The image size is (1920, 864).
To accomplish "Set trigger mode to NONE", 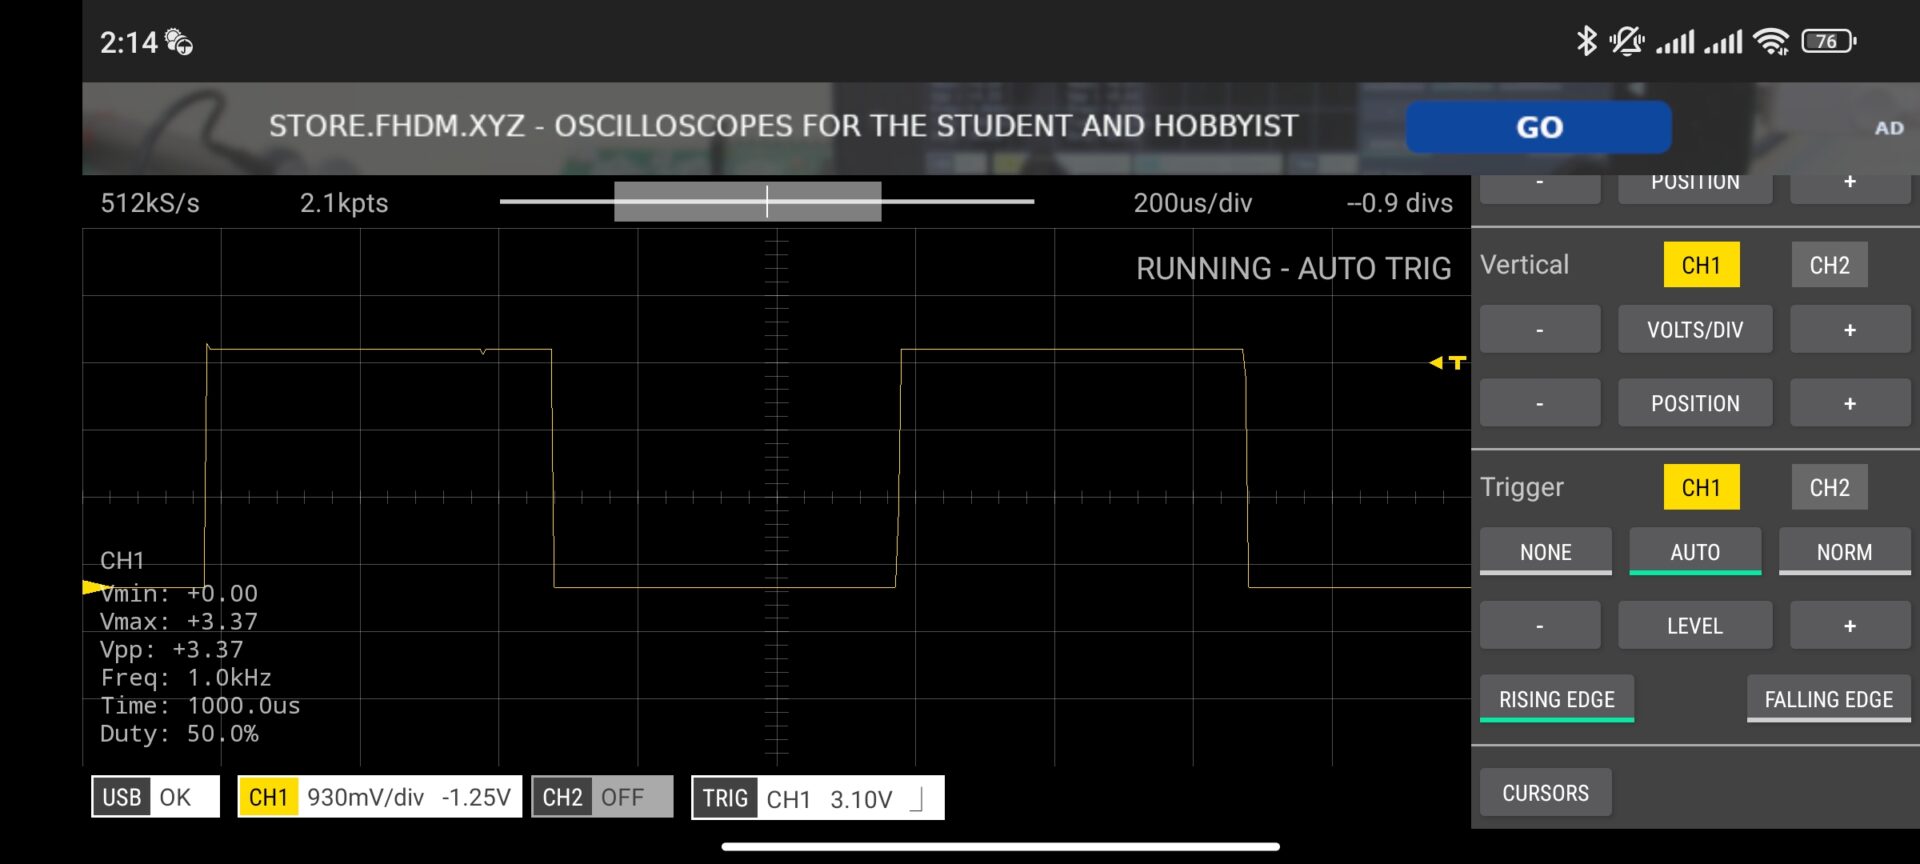I will click(x=1545, y=552).
